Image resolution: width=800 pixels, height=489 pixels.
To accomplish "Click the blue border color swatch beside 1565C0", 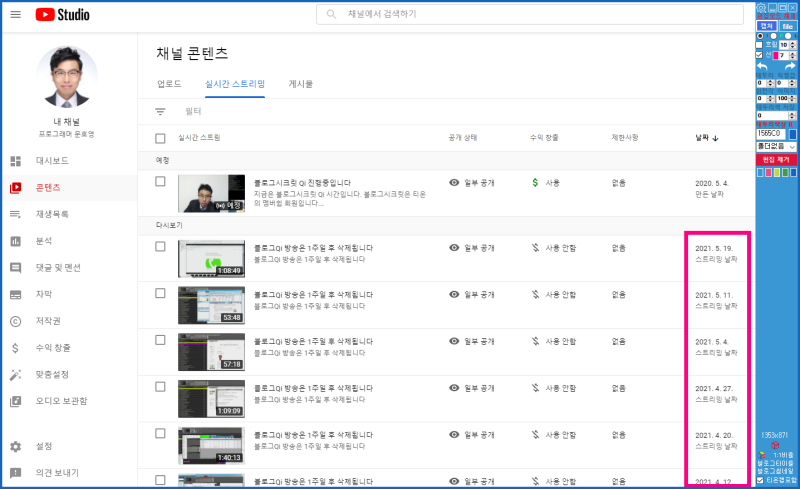I will (793, 134).
